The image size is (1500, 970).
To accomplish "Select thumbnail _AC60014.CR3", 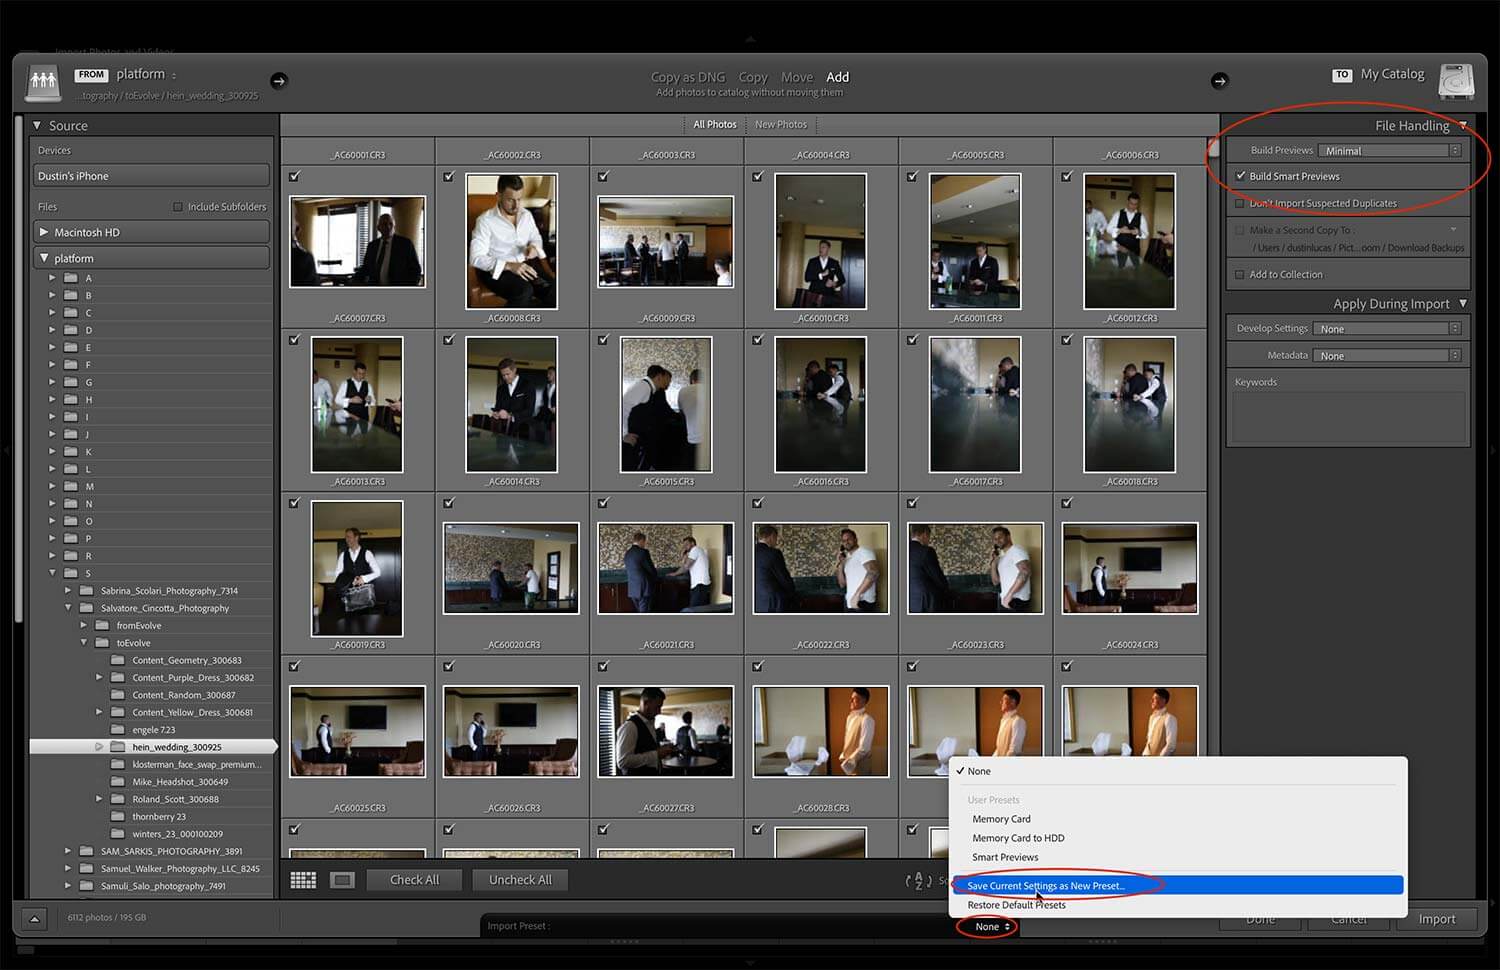I will (511, 404).
